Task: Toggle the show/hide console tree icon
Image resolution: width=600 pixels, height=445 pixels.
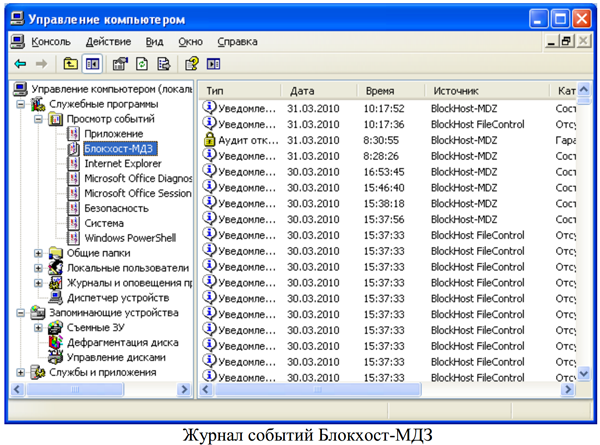Action: click(x=92, y=64)
